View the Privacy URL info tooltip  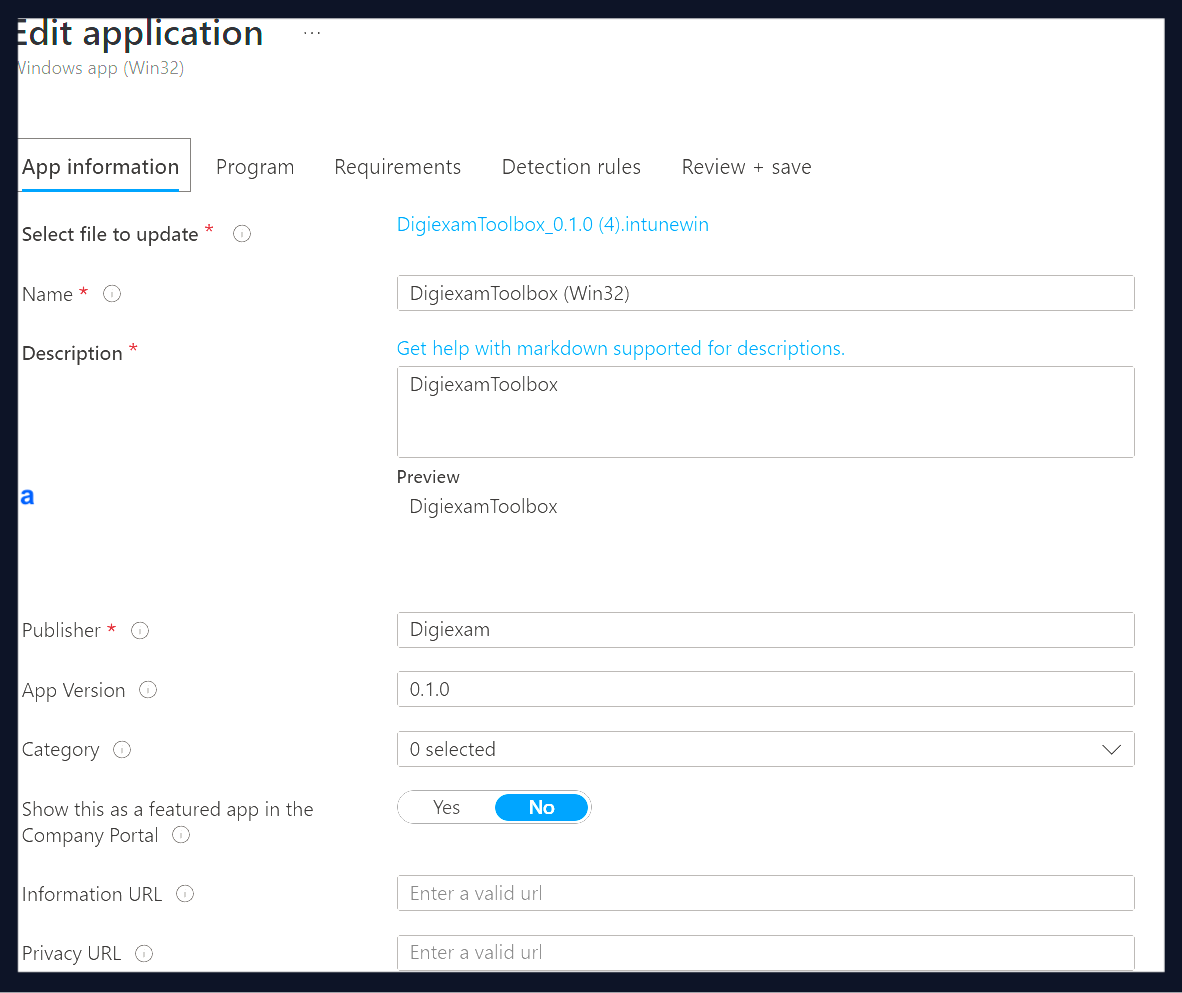[144, 953]
